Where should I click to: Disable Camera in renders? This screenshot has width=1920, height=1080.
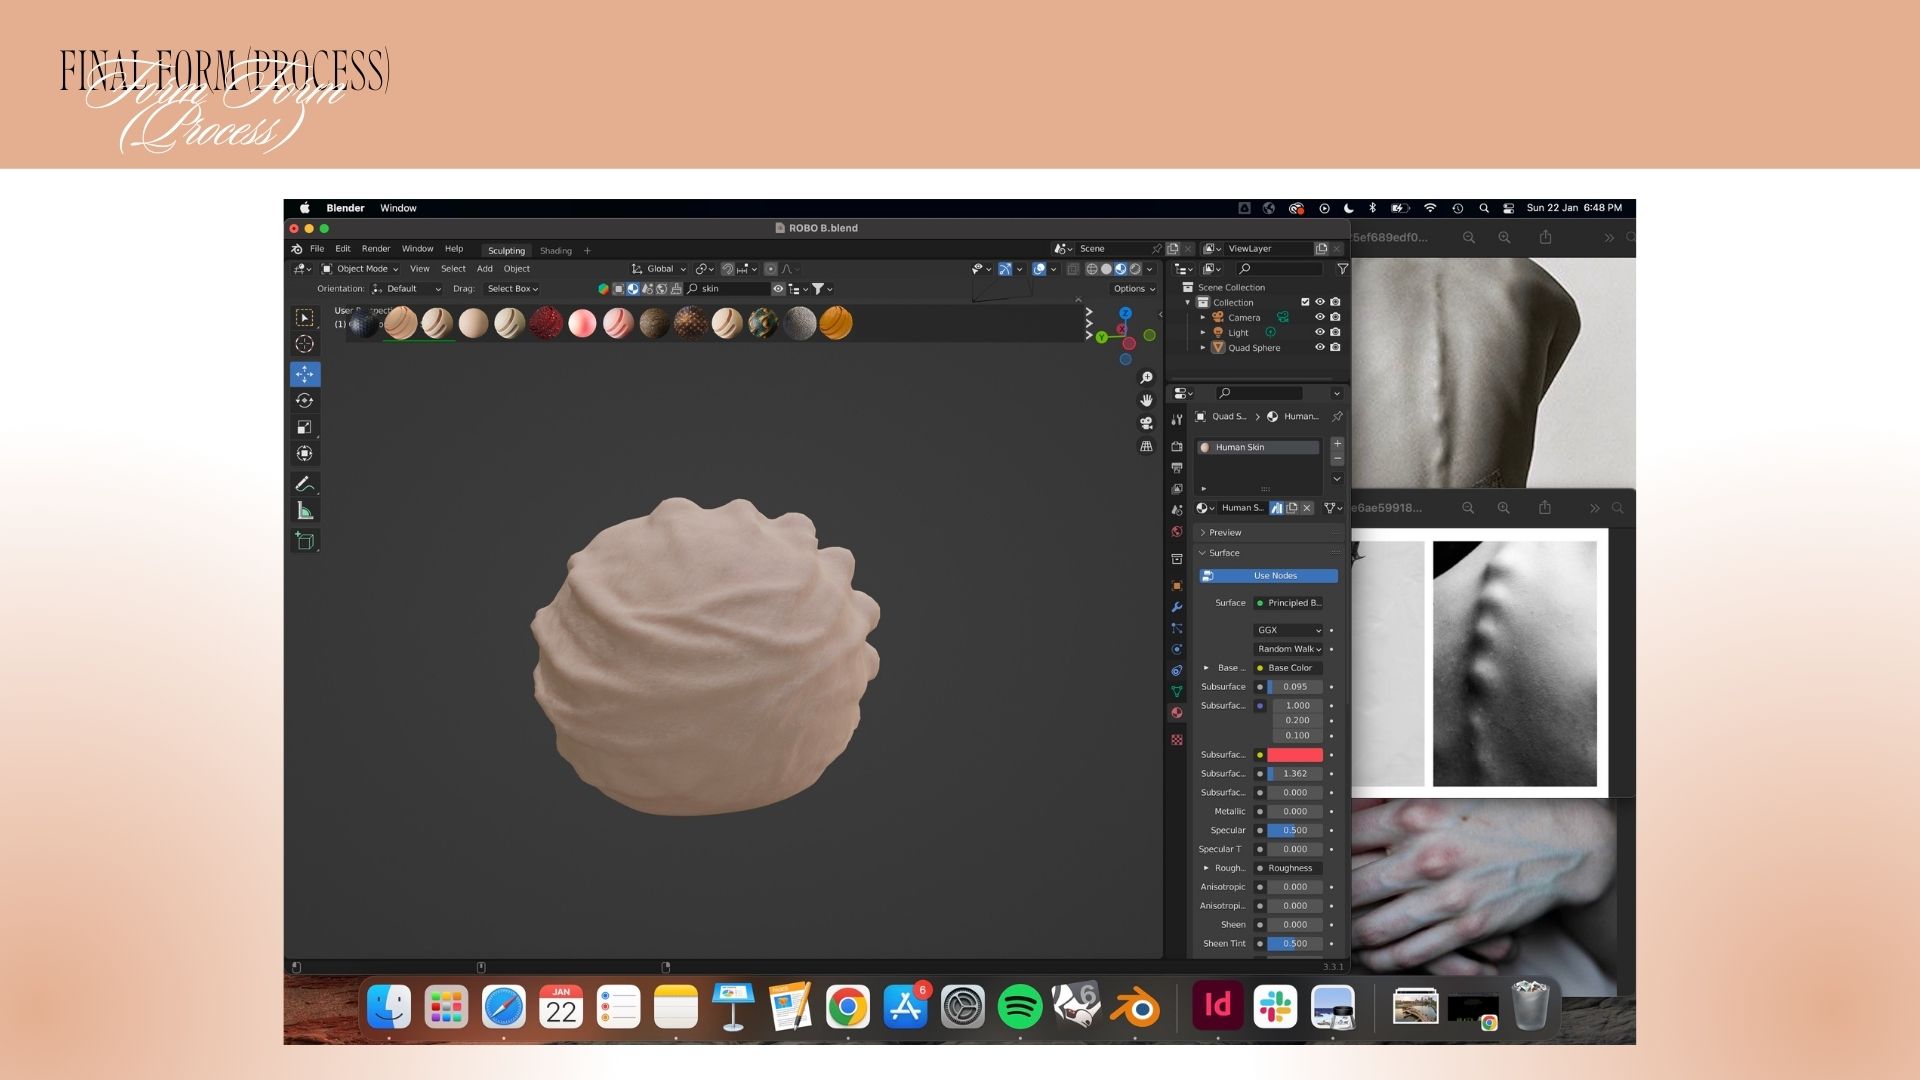1335,317
